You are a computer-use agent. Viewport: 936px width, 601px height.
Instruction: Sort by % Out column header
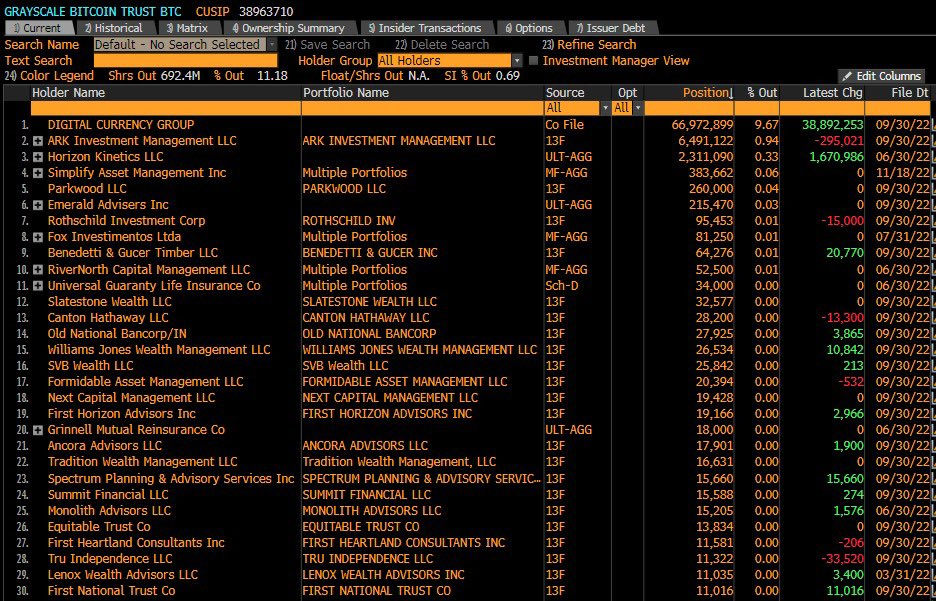[x=757, y=93]
